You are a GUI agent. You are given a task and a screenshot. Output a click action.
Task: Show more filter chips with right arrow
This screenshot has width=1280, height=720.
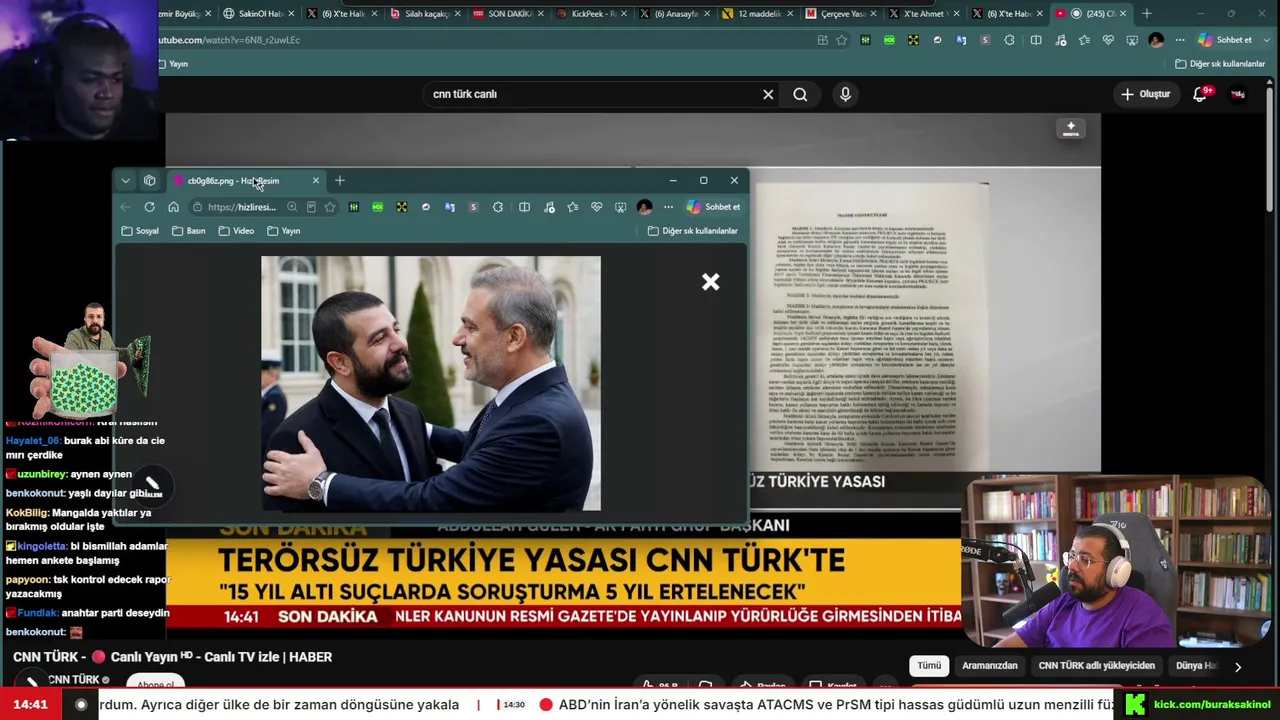1238,667
